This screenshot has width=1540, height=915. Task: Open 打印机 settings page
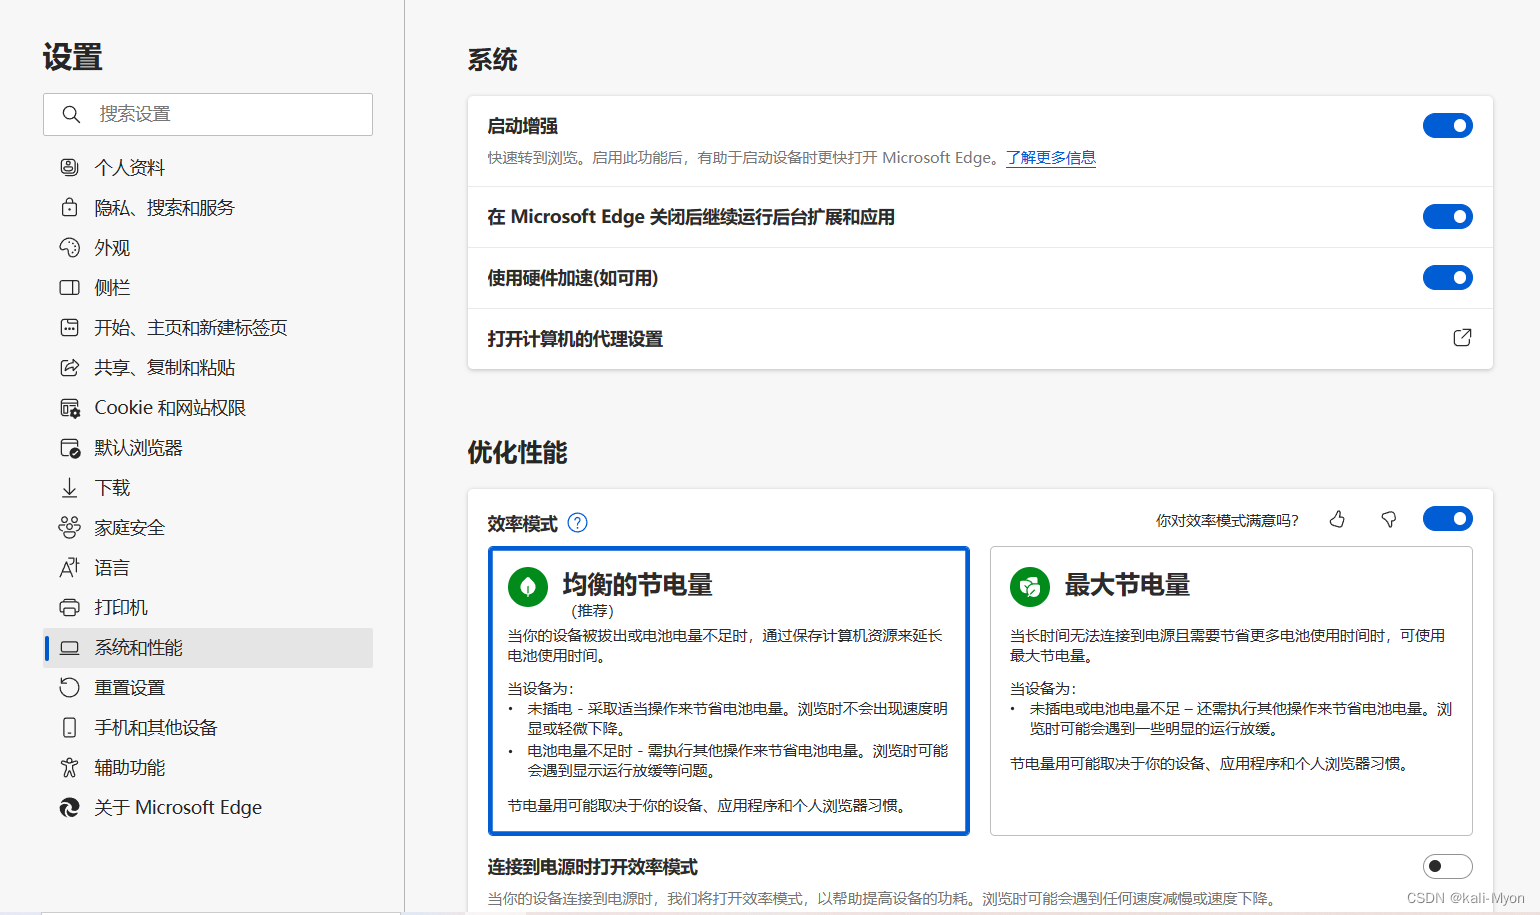pyautogui.click(x=209, y=607)
